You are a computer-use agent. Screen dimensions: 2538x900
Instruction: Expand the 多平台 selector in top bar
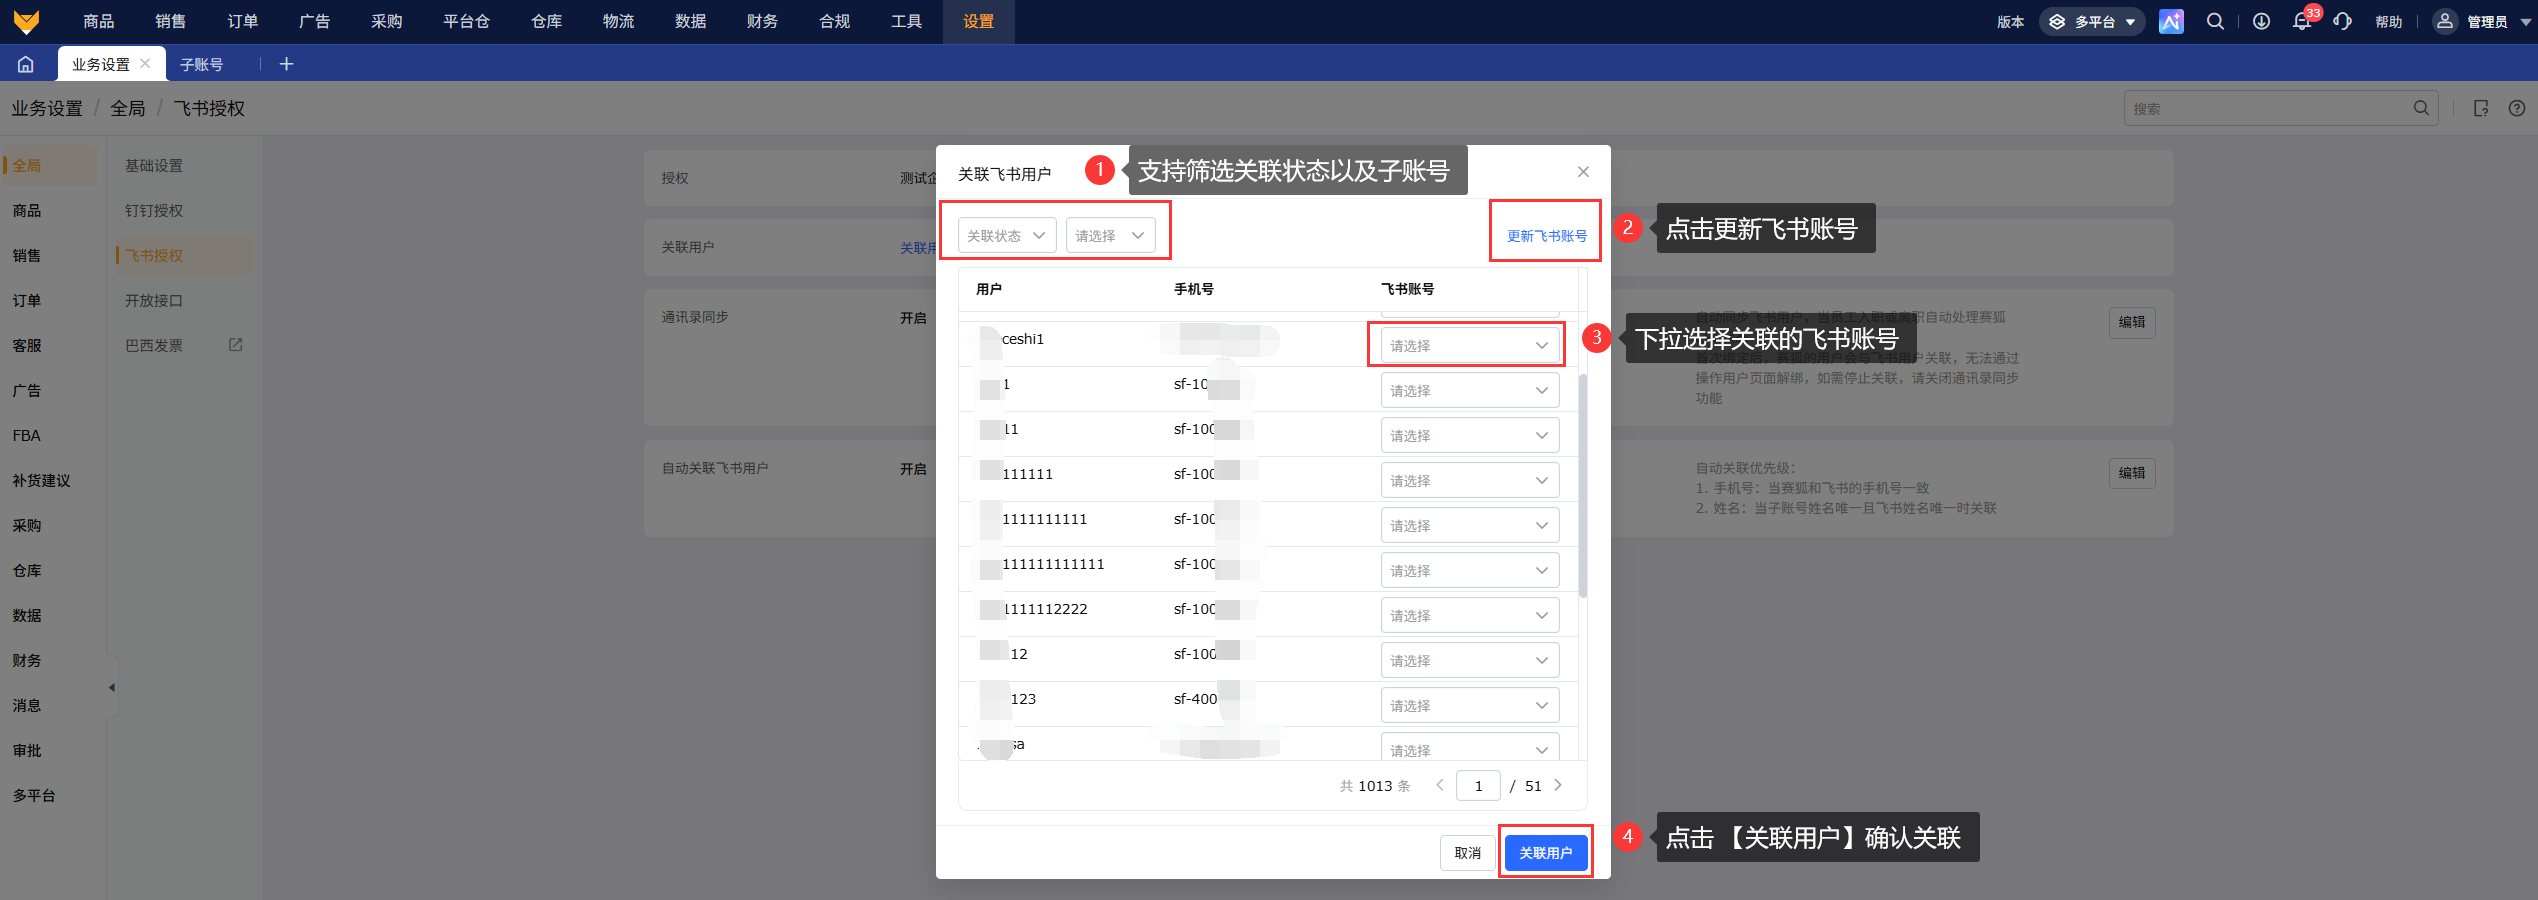coord(2092,21)
